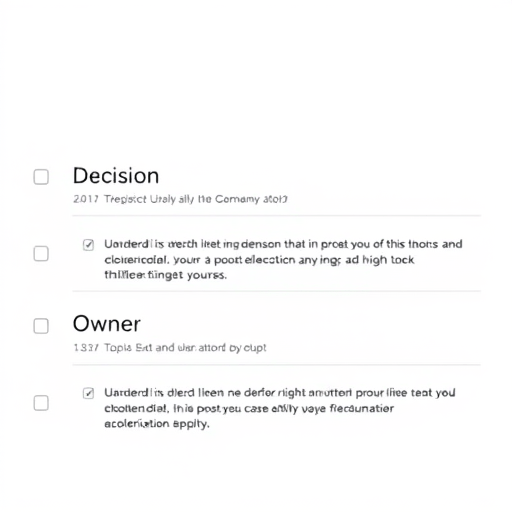Select the 2017 number under Decision
The width and height of the screenshot is (512, 512).
[x=86, y=199]
